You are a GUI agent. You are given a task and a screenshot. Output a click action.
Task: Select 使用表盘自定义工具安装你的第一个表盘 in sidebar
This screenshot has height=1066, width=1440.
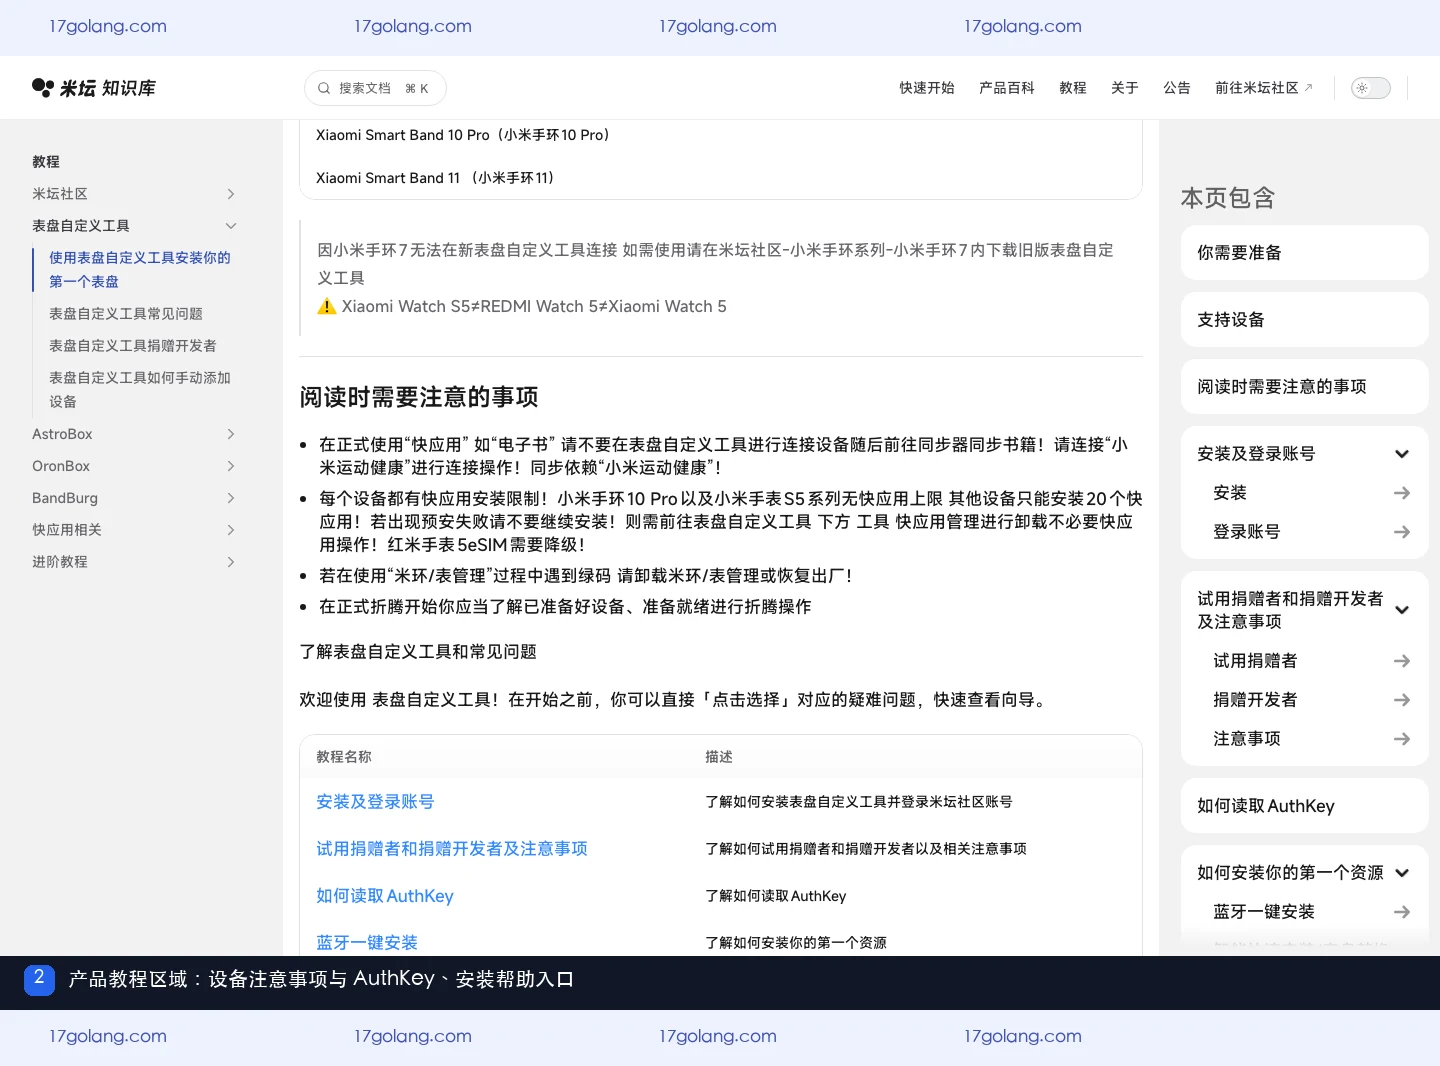point(140,270)
